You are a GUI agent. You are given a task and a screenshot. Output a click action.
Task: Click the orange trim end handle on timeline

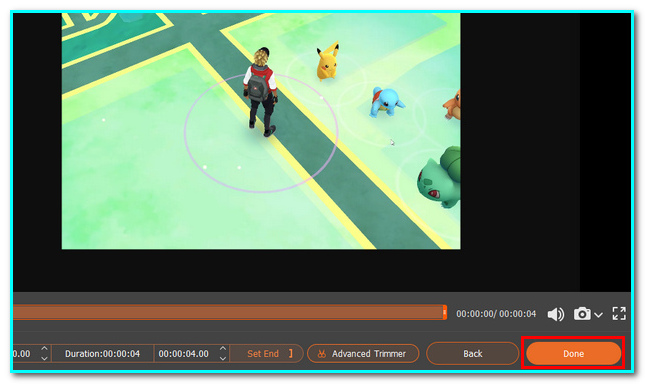pyautogui.click(x=445, y=312)
